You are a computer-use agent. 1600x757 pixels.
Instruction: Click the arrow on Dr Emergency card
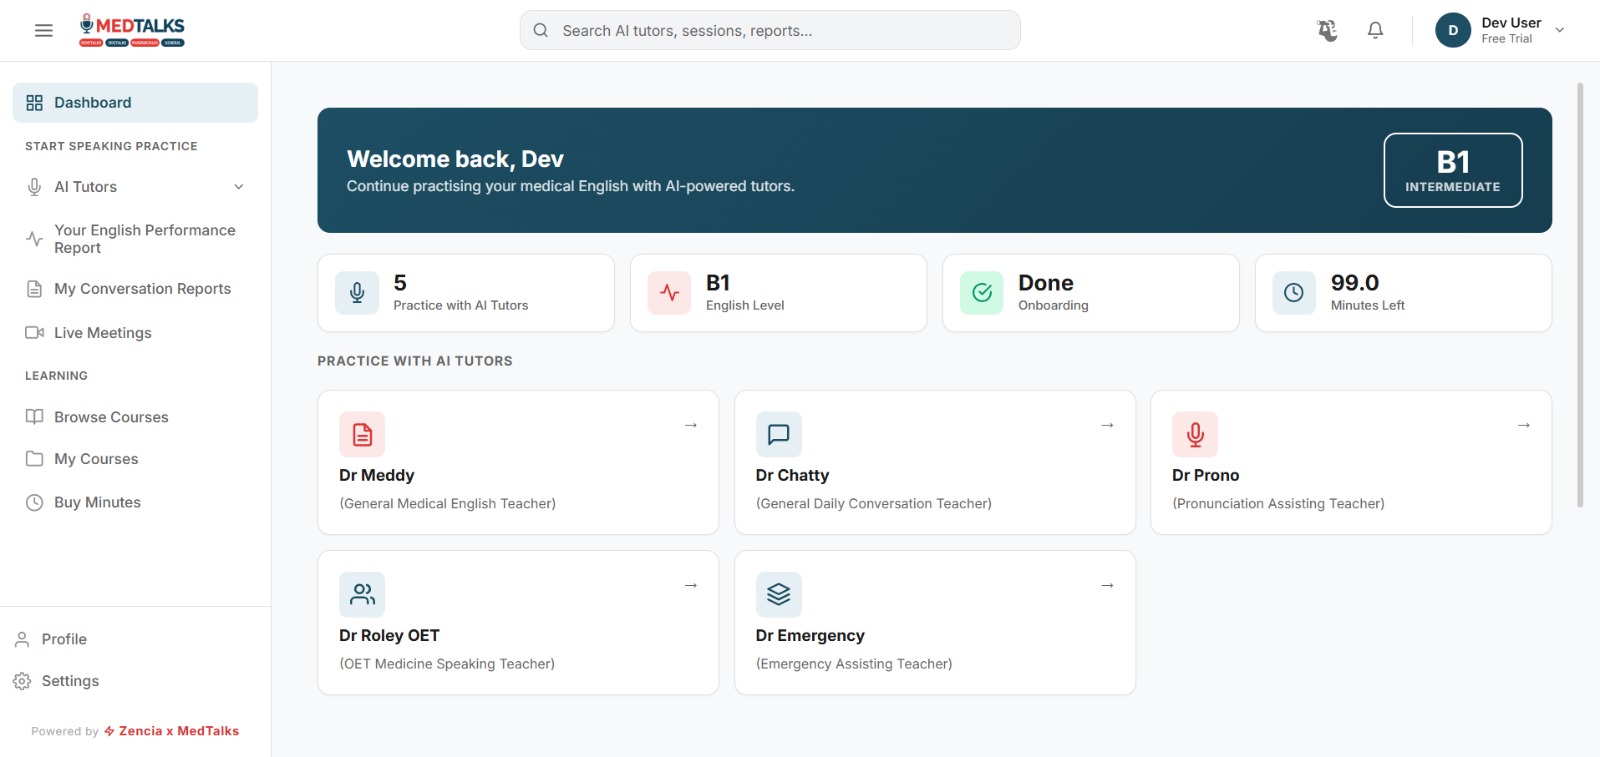tap(1107, 585)
